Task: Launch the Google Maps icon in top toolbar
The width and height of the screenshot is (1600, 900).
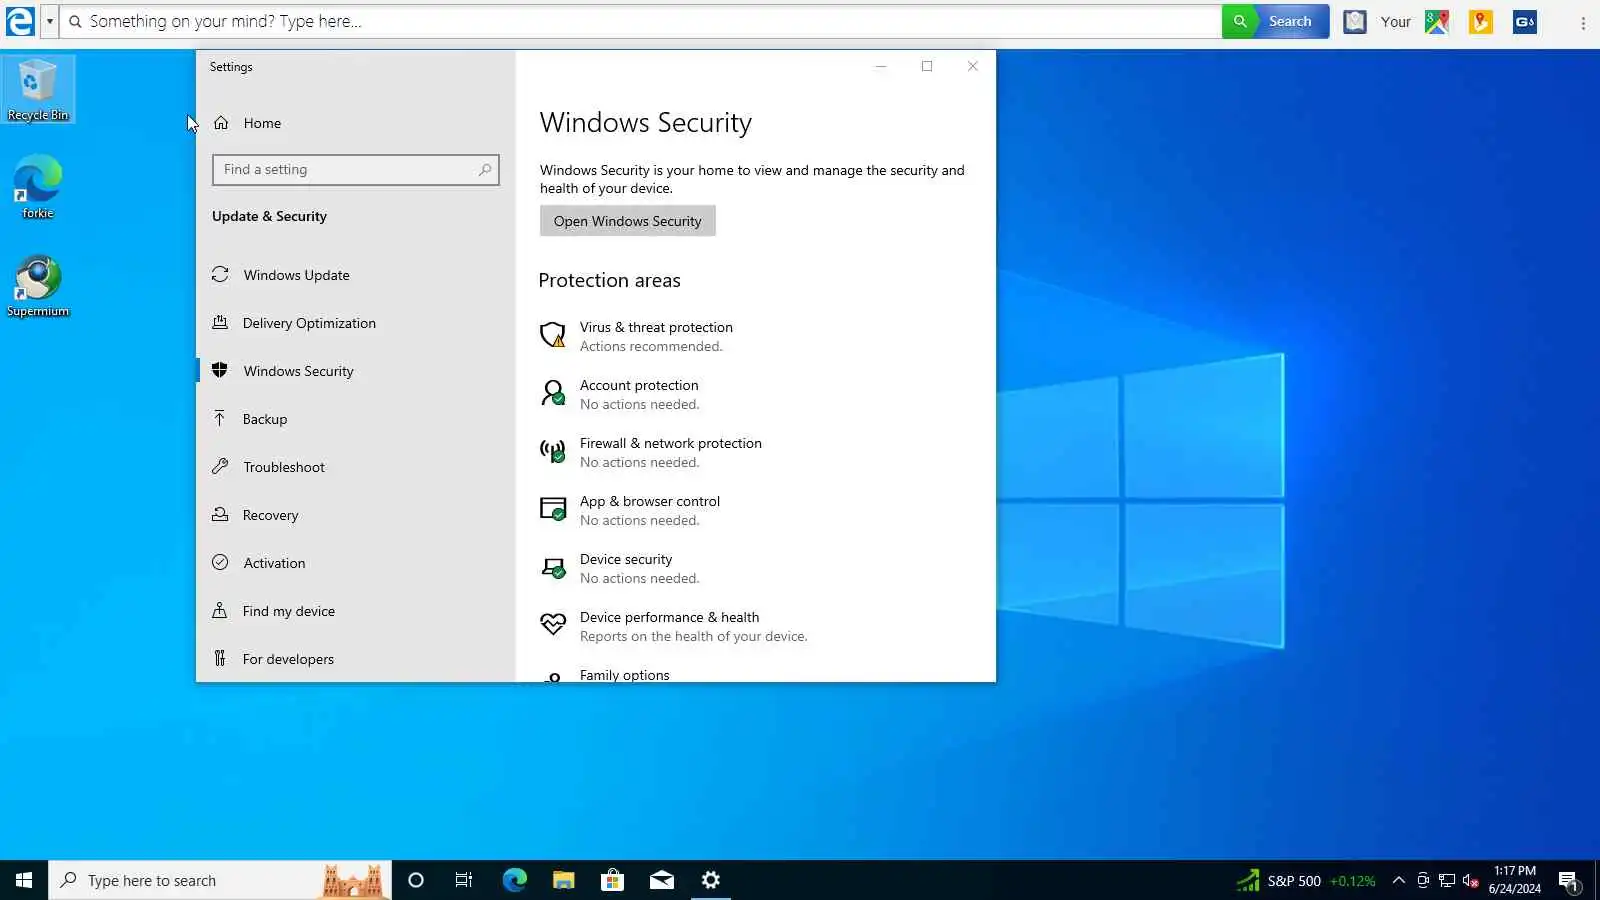Action: pos(1437,21)
